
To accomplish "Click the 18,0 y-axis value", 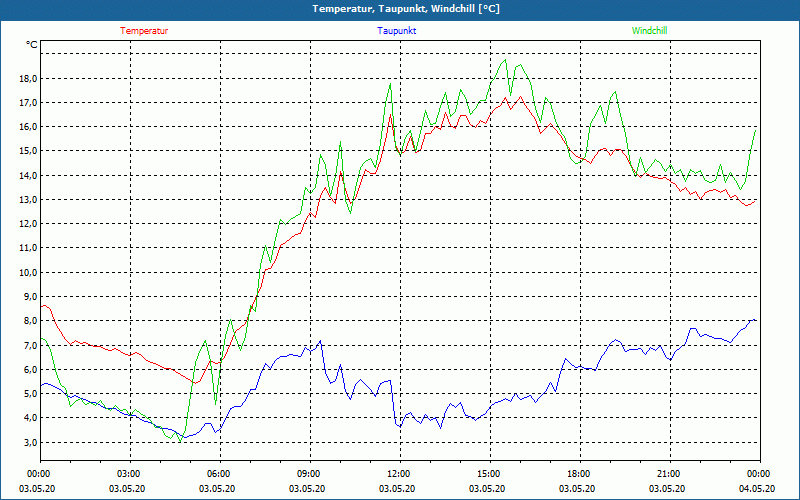I will (26, 79).
